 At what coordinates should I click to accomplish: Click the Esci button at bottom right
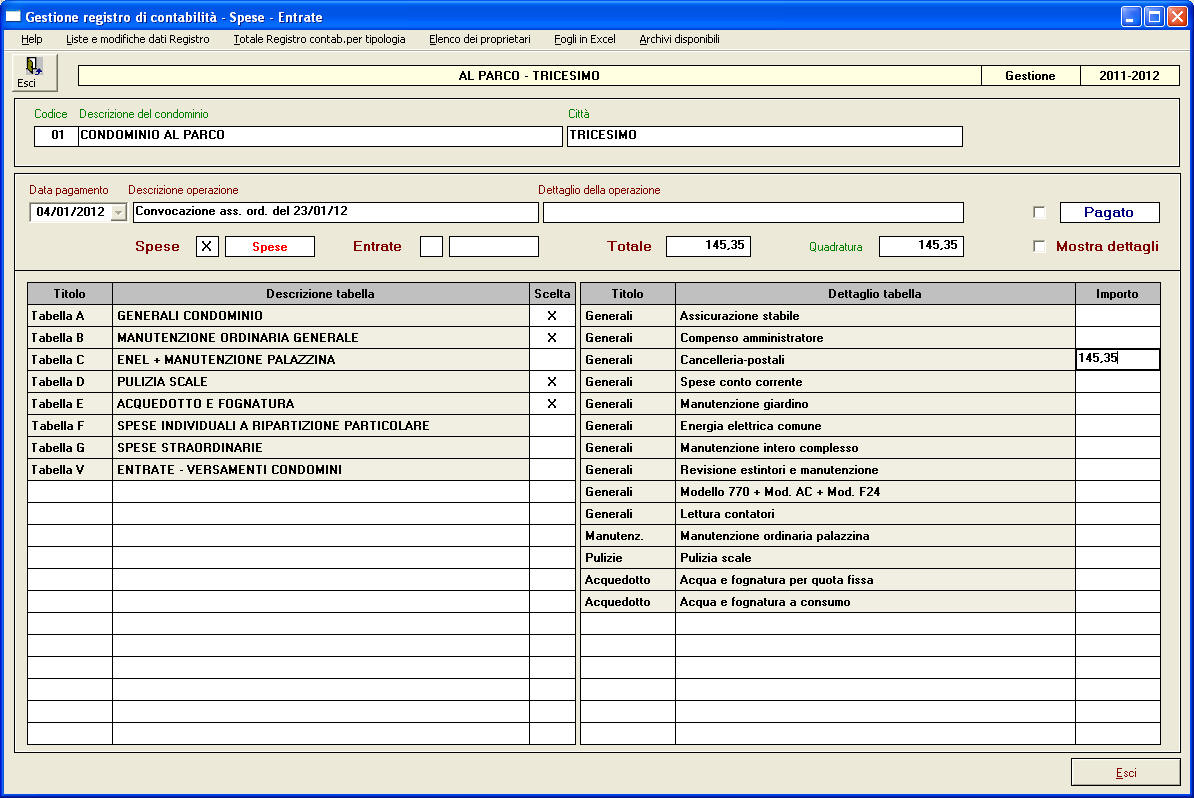point(1125,772)
